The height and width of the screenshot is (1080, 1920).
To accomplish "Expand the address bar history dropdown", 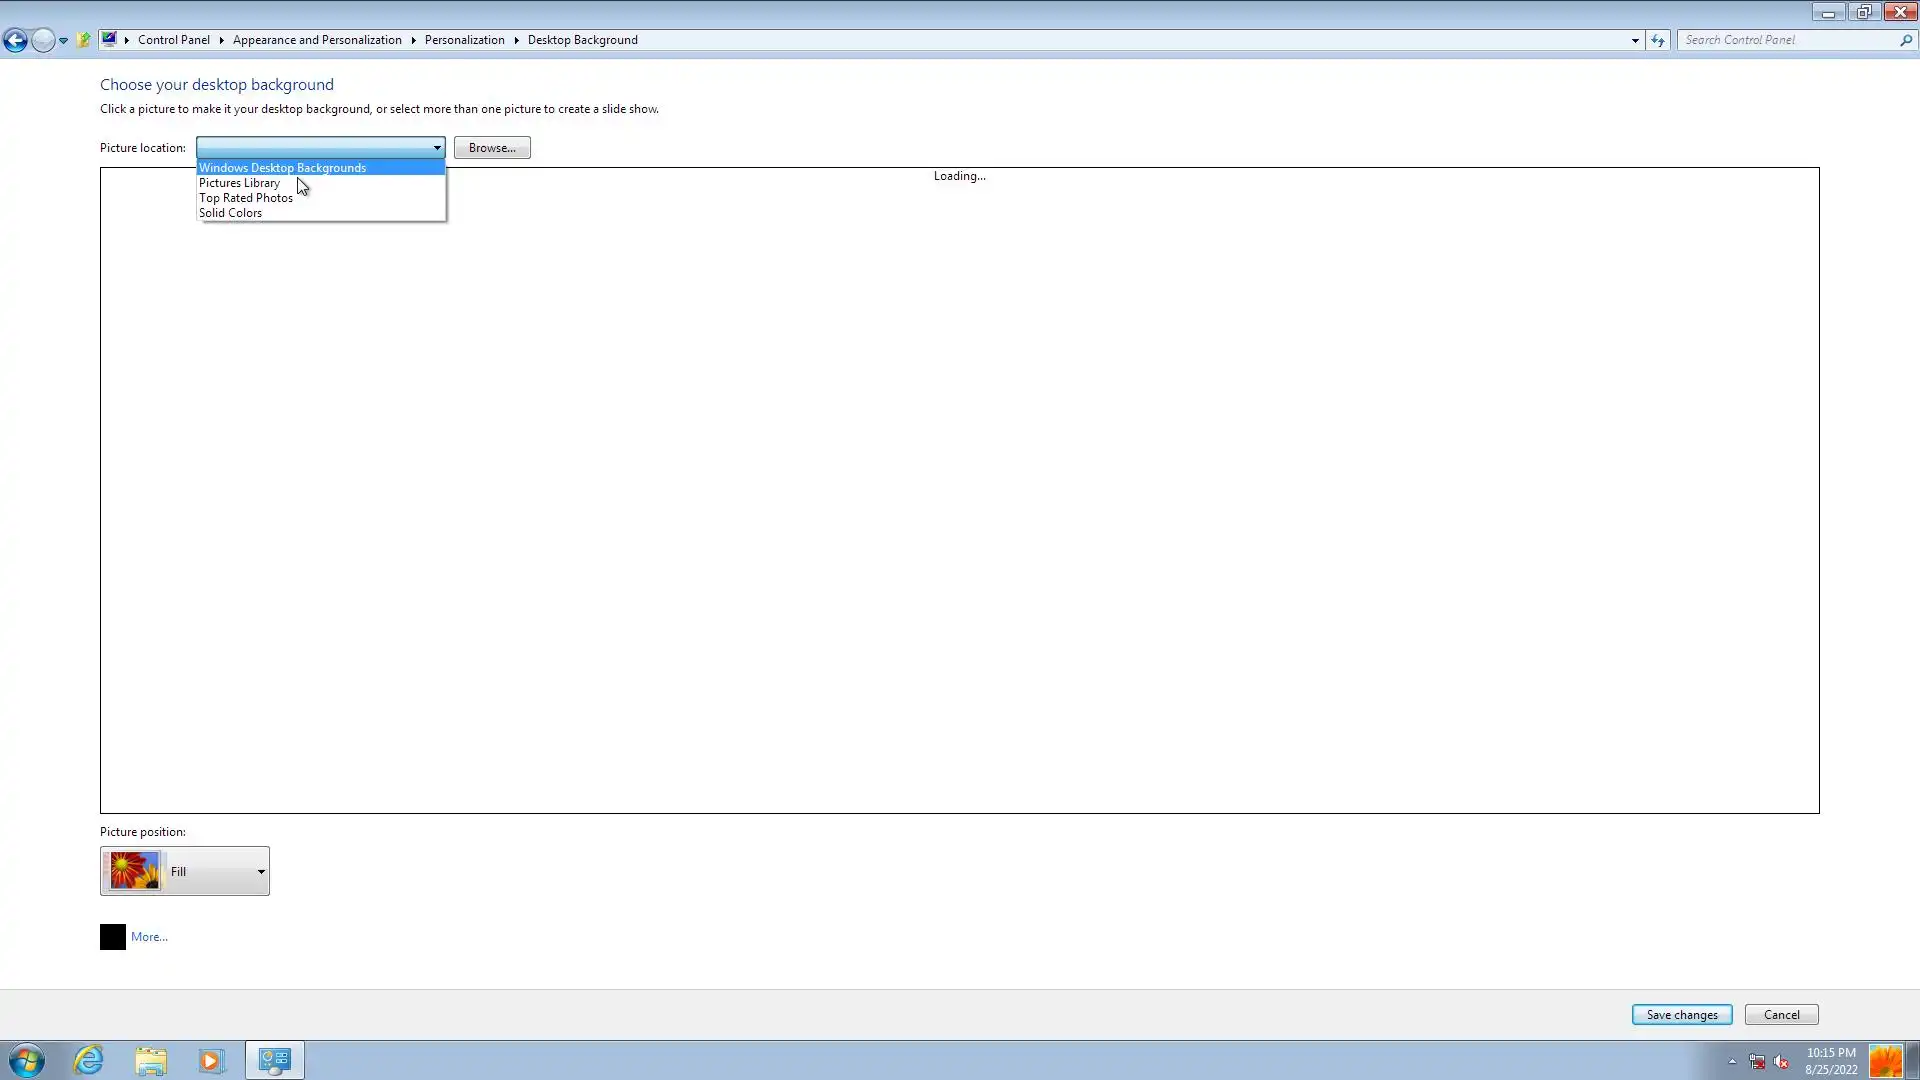I will [1635, 40].
